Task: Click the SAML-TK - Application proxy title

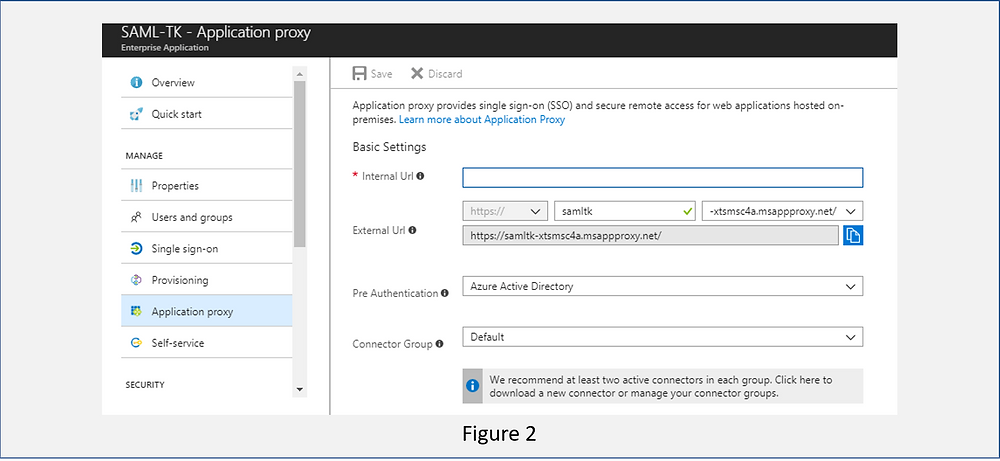Action: pyautogui.click(x=216, y=33)
